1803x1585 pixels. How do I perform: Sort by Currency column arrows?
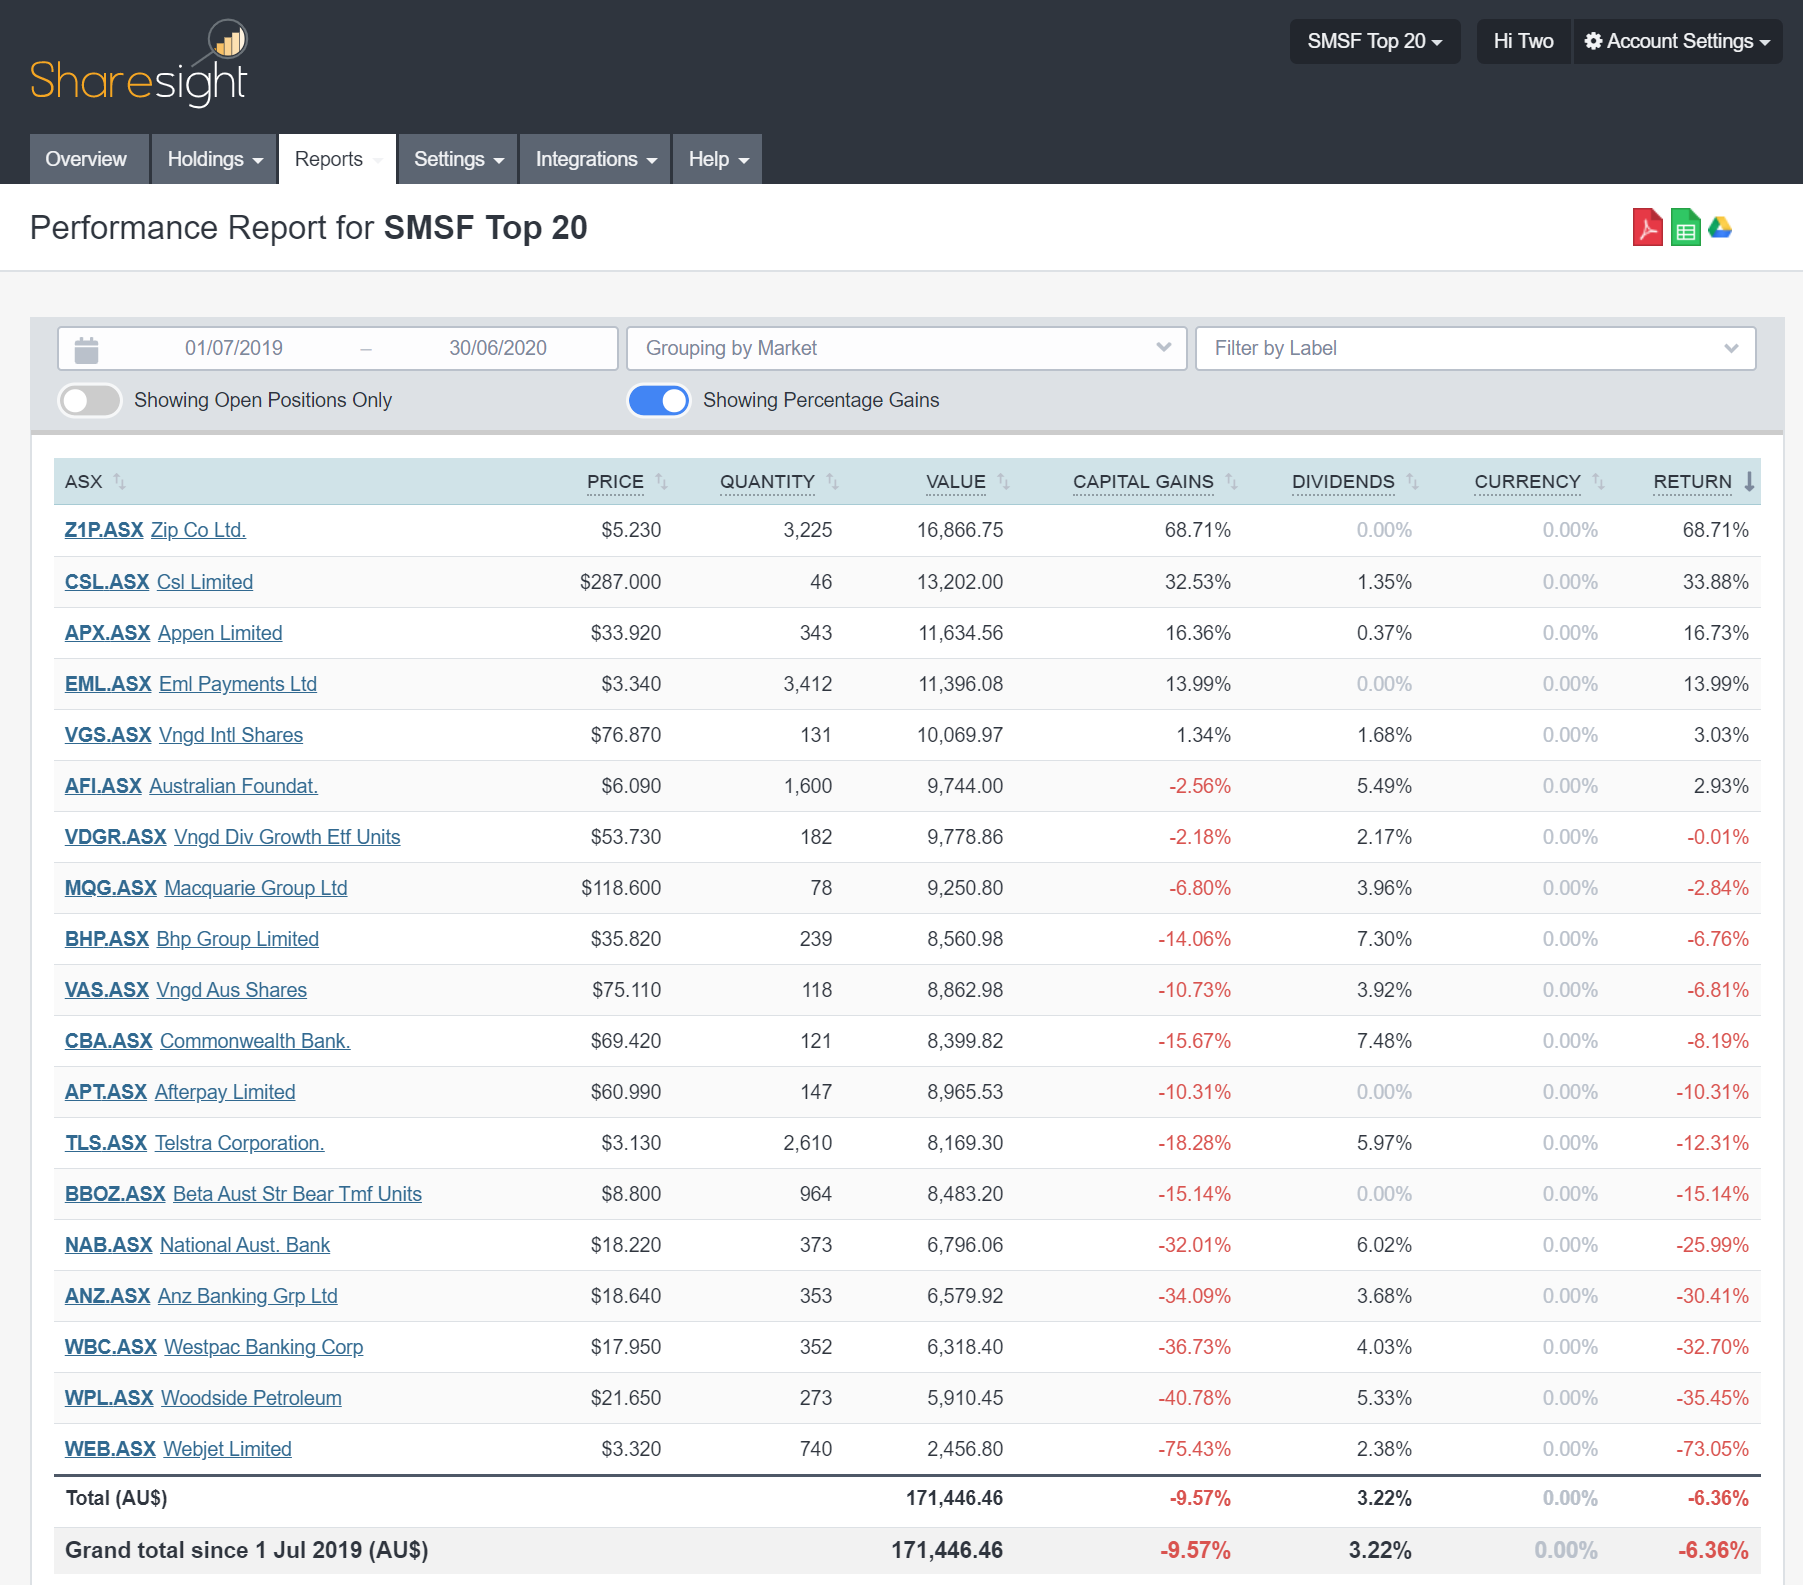click(1598, 482)
